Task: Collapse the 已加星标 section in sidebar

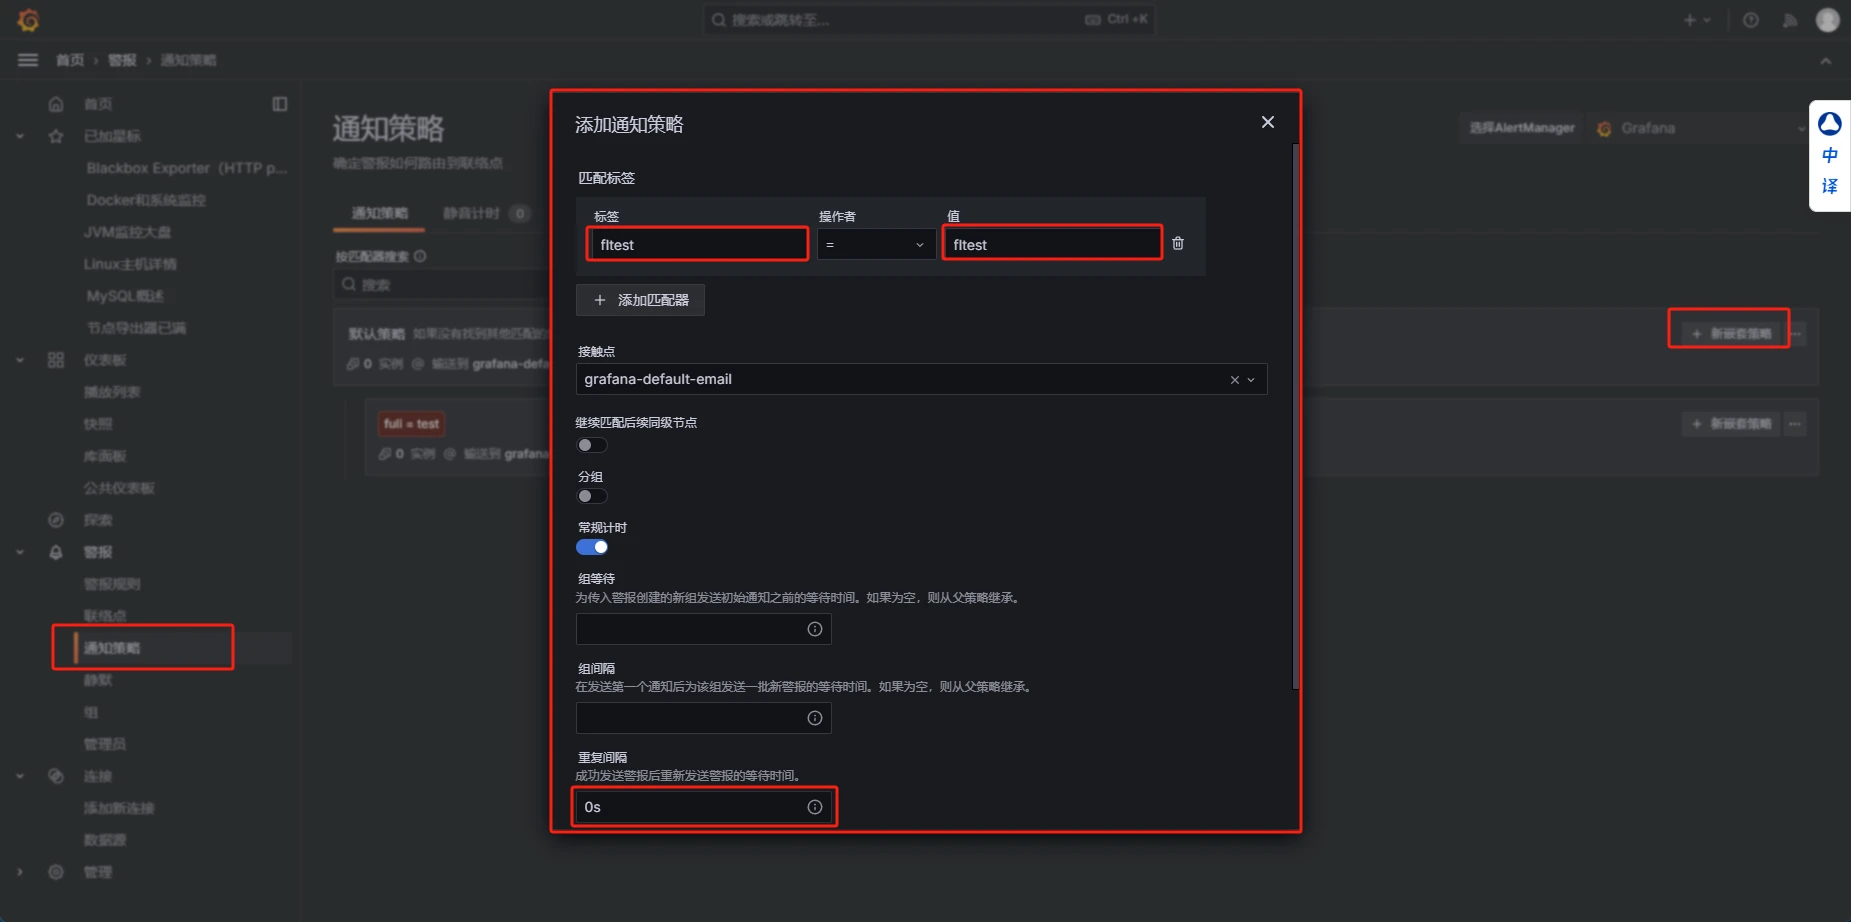Action: click(19, 136)
